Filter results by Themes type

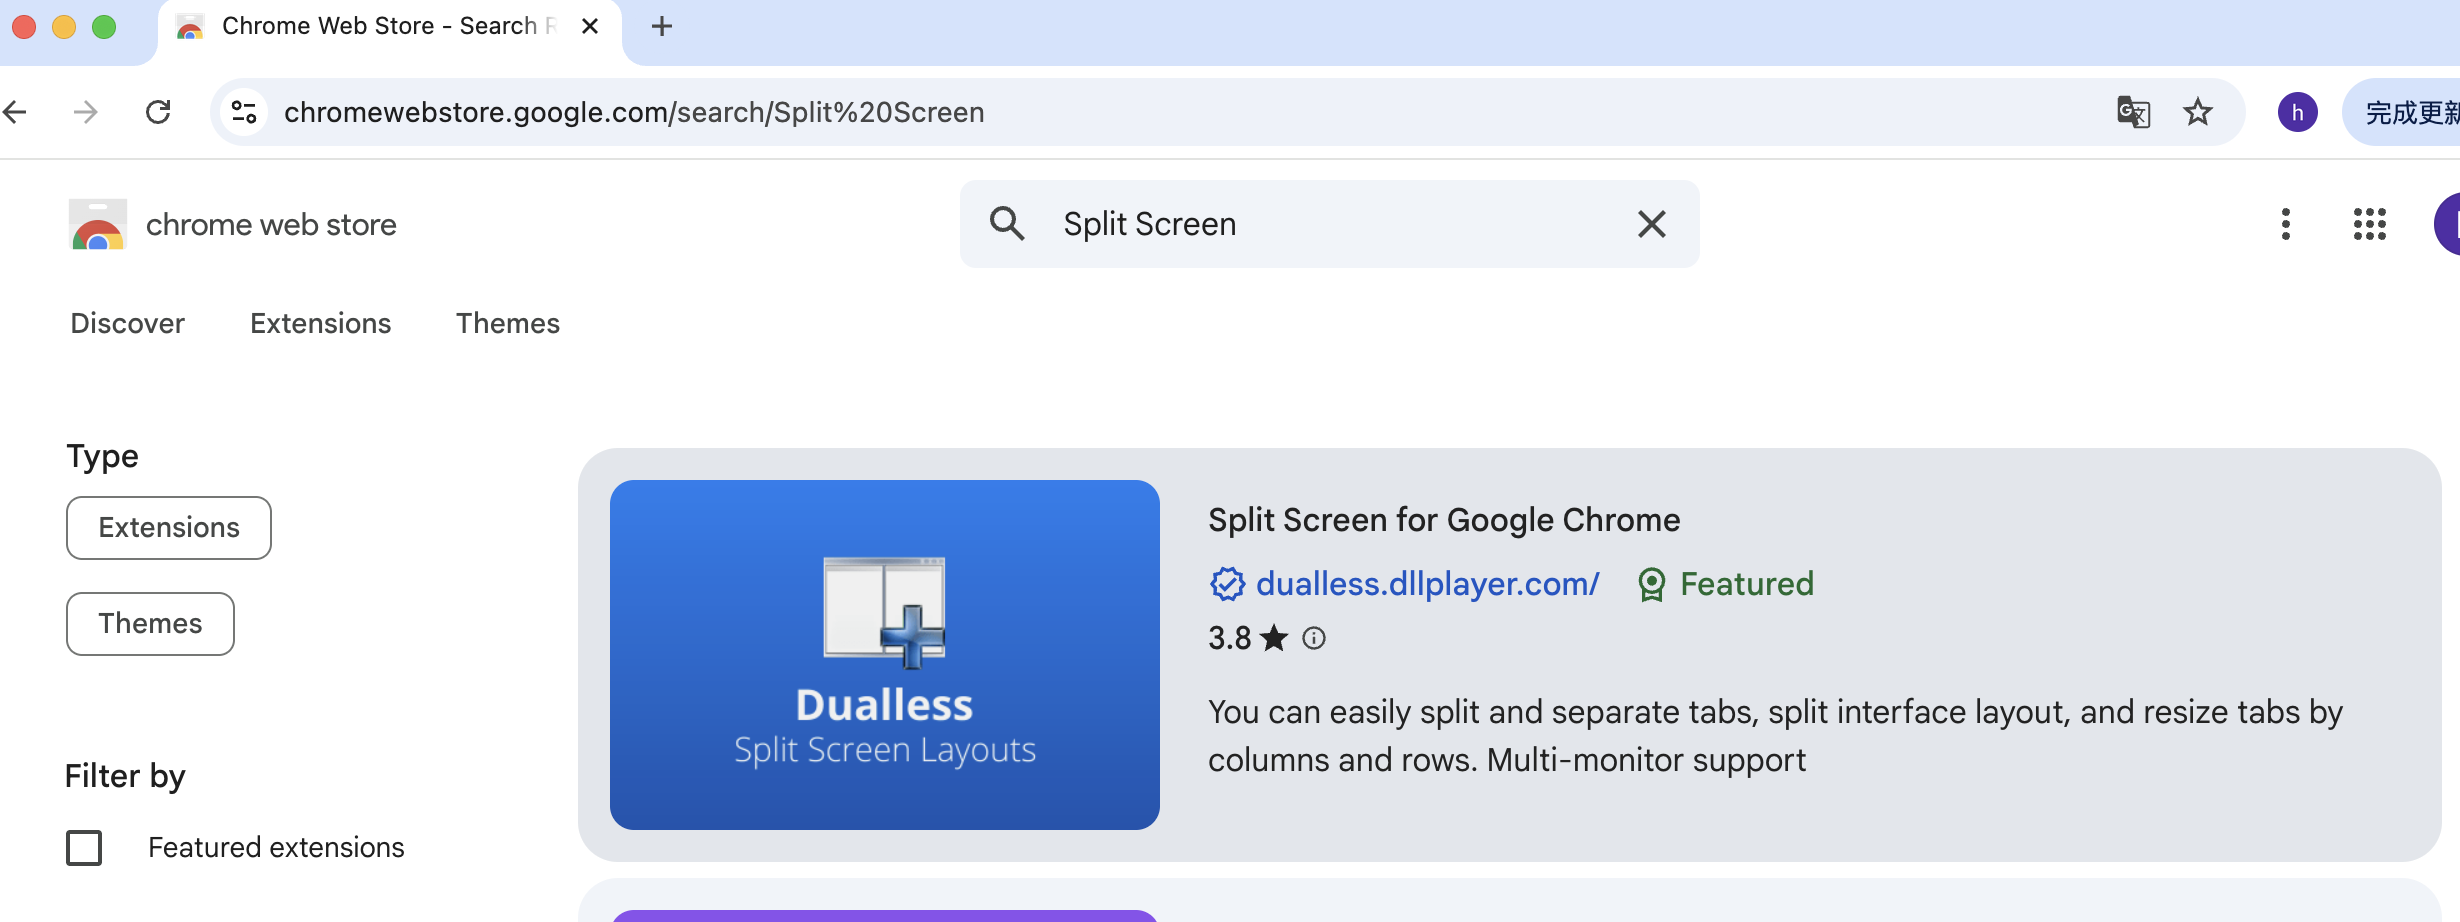[x=150, y=624]
